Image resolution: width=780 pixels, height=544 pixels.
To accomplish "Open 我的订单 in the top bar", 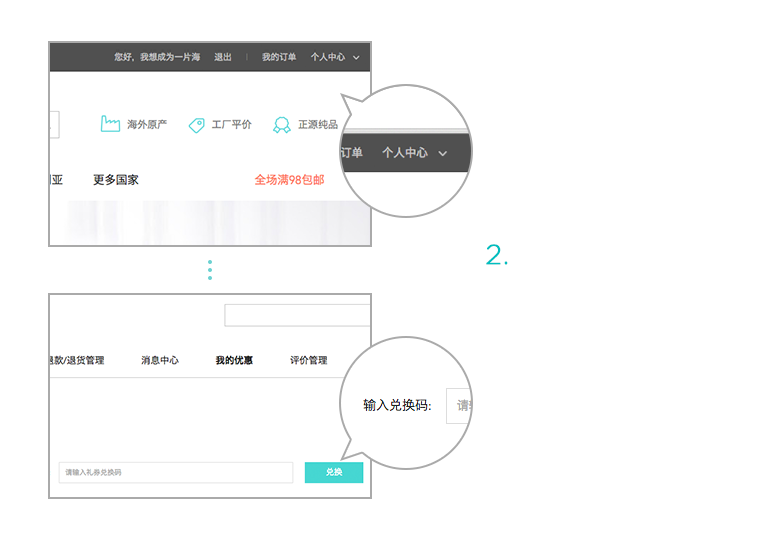I will (x=279, y=57).
